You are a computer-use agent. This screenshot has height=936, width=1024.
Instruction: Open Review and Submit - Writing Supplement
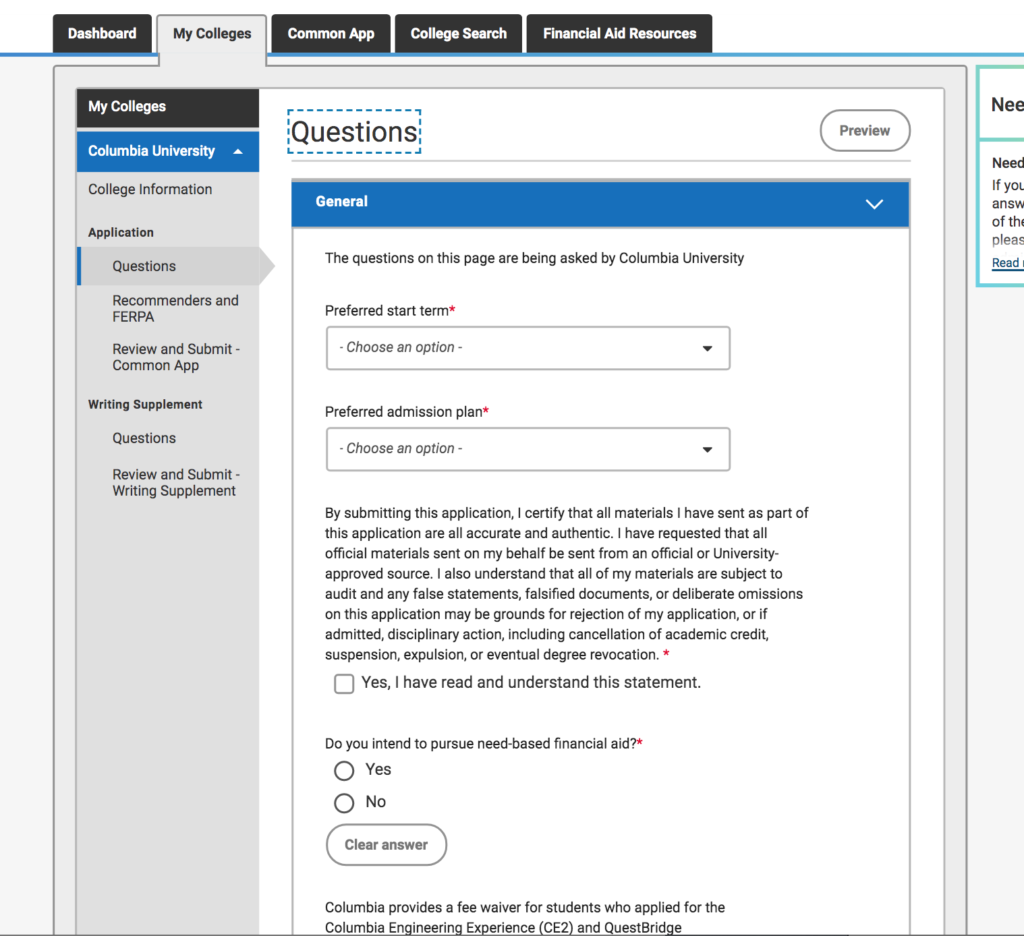176,483
